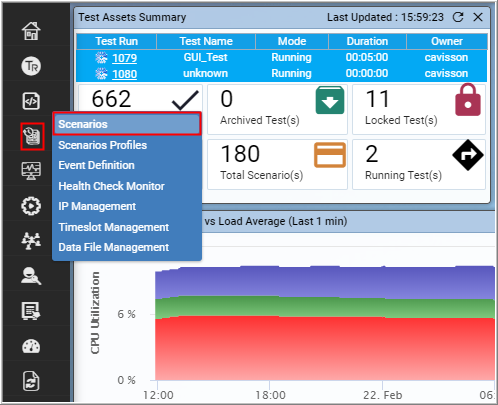Click the gear play settings sidebar icon
498x405 pixels.
[x=31, y=206]
